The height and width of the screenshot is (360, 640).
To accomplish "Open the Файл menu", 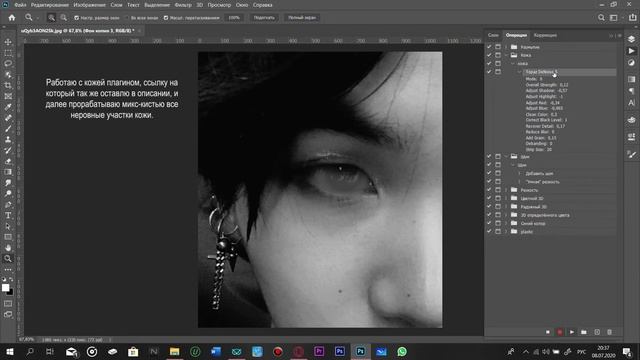I will (x=20, y=5).
